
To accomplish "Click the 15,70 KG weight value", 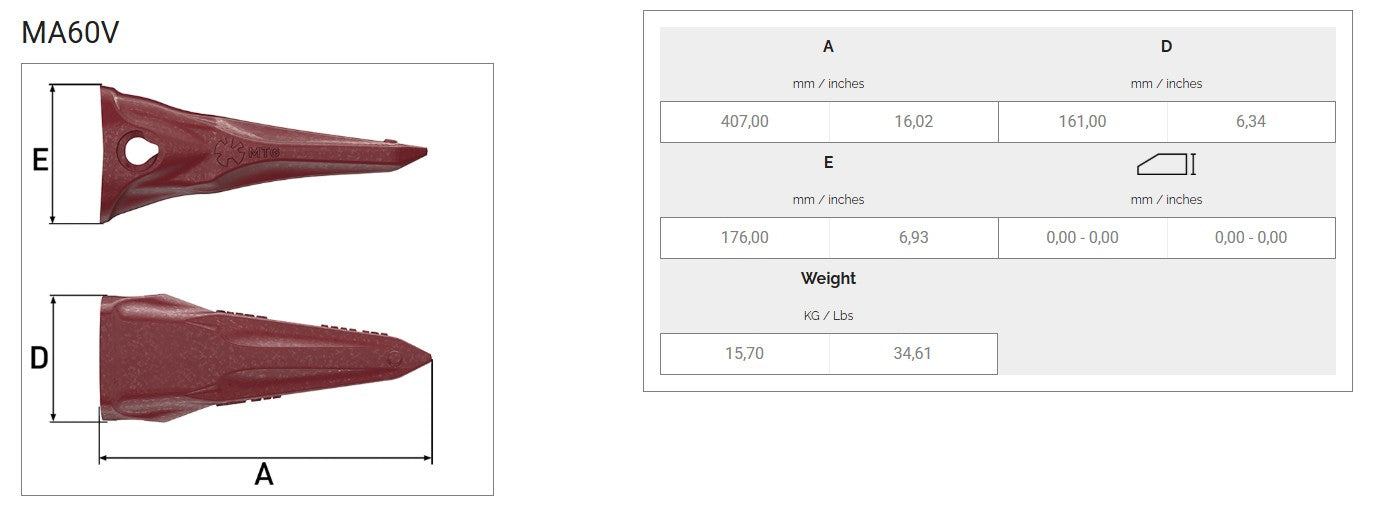I will coord(745,354).
